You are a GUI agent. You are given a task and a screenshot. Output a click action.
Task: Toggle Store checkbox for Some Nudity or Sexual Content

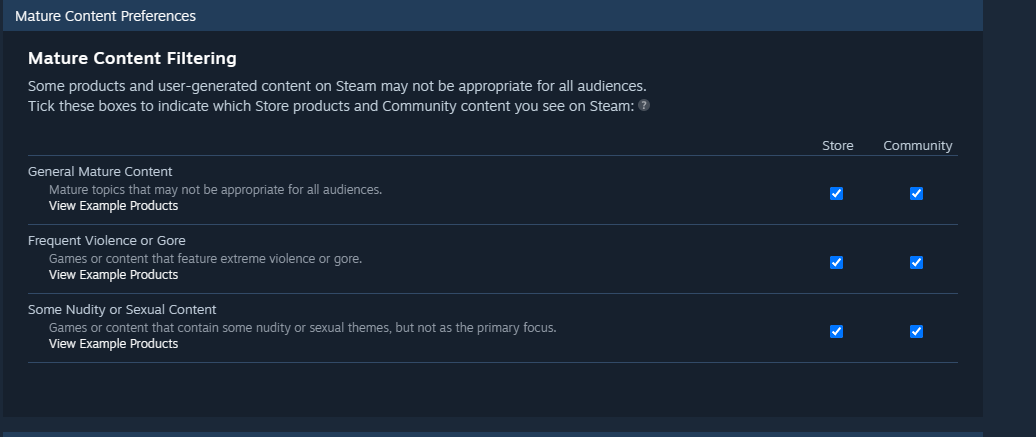click(x=837, y=332)
